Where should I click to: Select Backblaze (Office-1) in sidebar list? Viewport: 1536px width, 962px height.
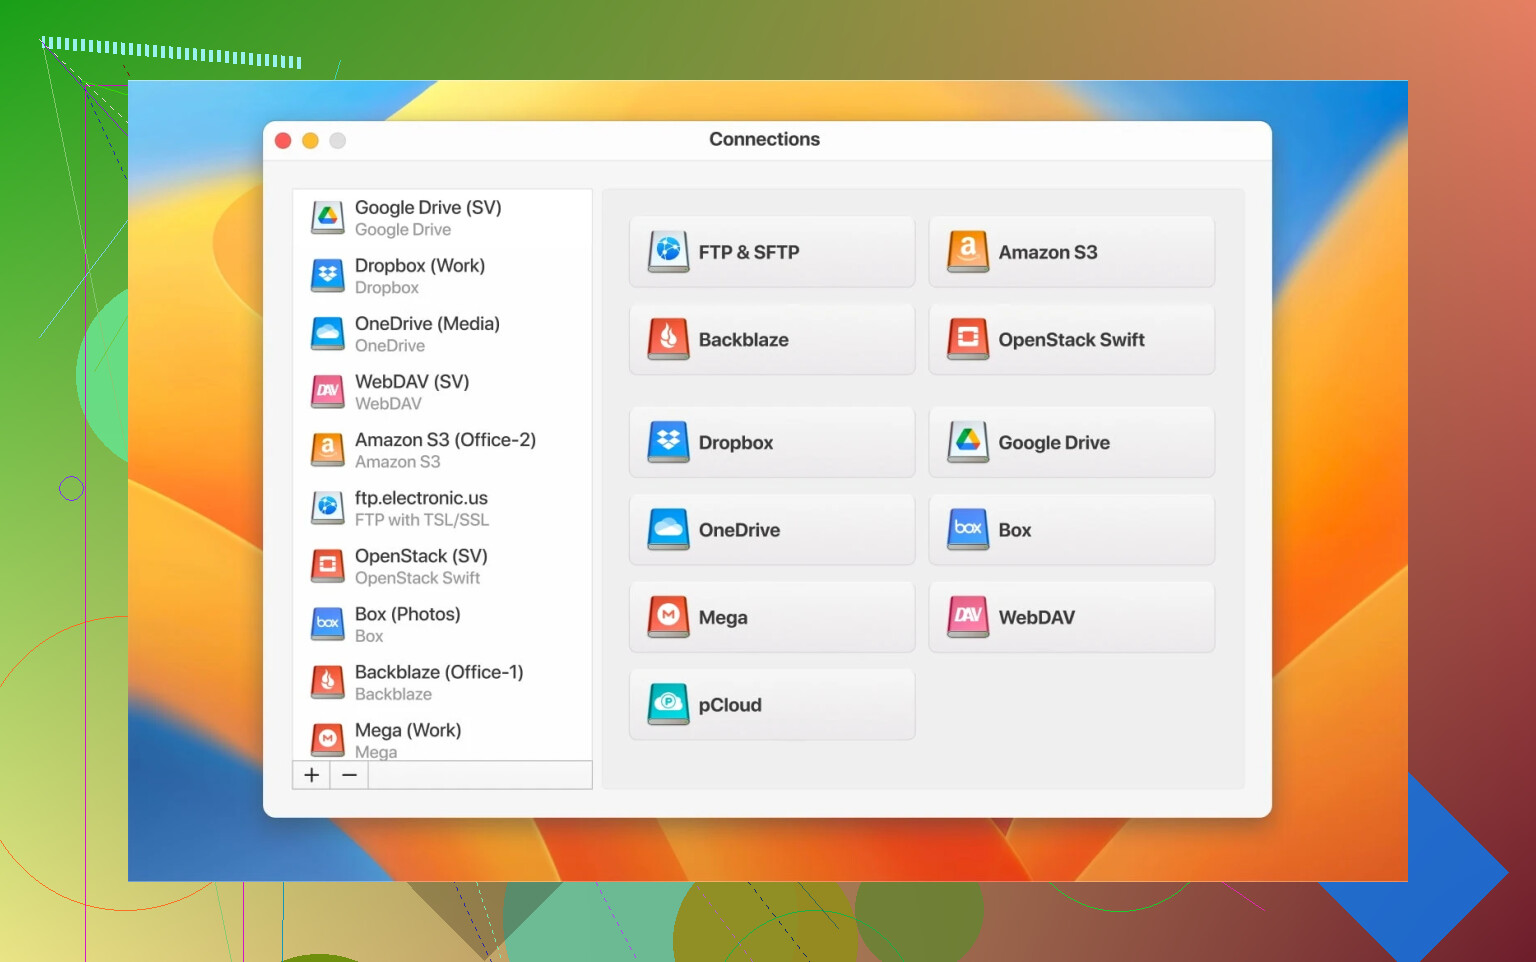tap(441, 682)
